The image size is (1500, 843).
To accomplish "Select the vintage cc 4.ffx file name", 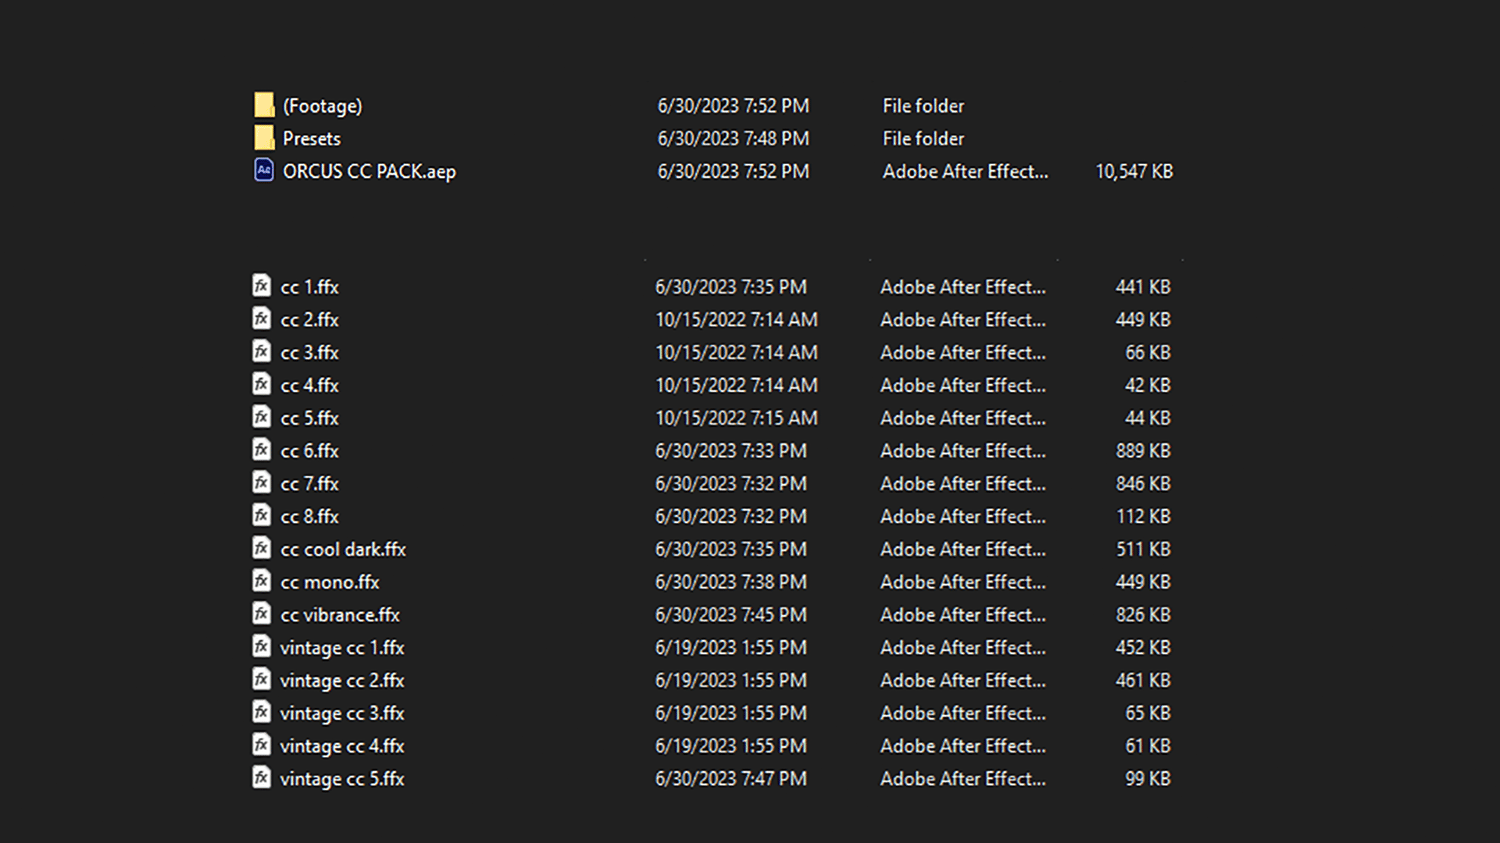I will coord(342,746).
